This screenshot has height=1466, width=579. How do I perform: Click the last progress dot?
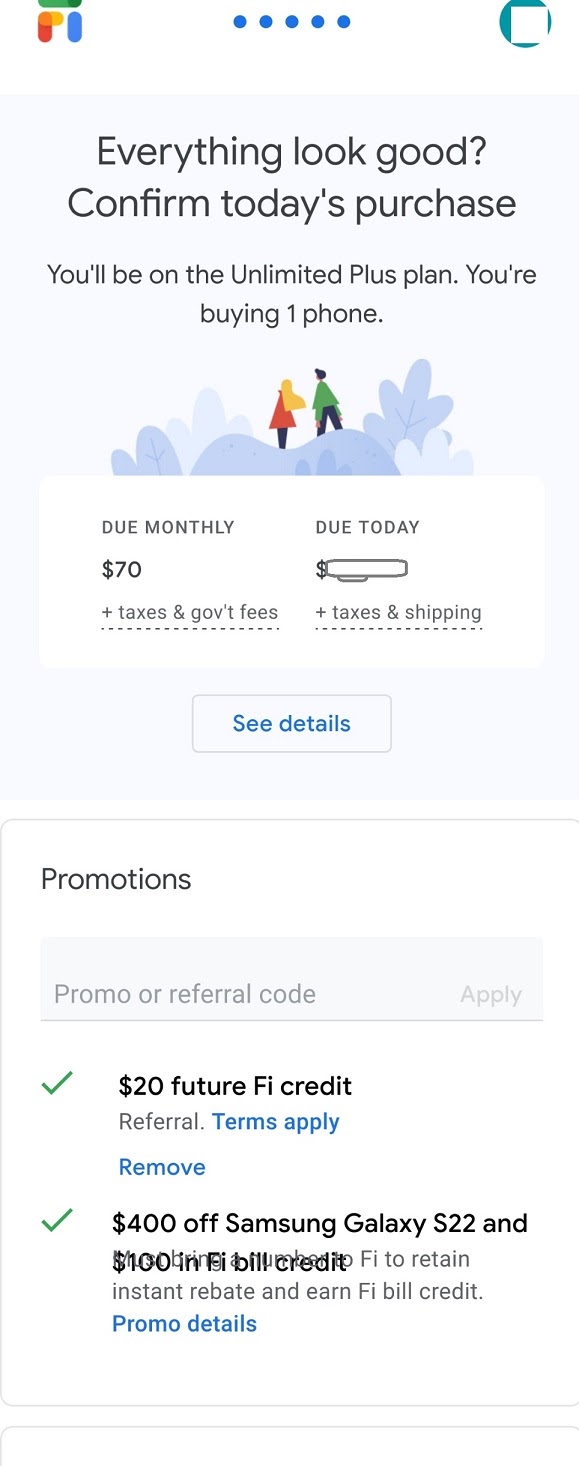tap(343, 21)
